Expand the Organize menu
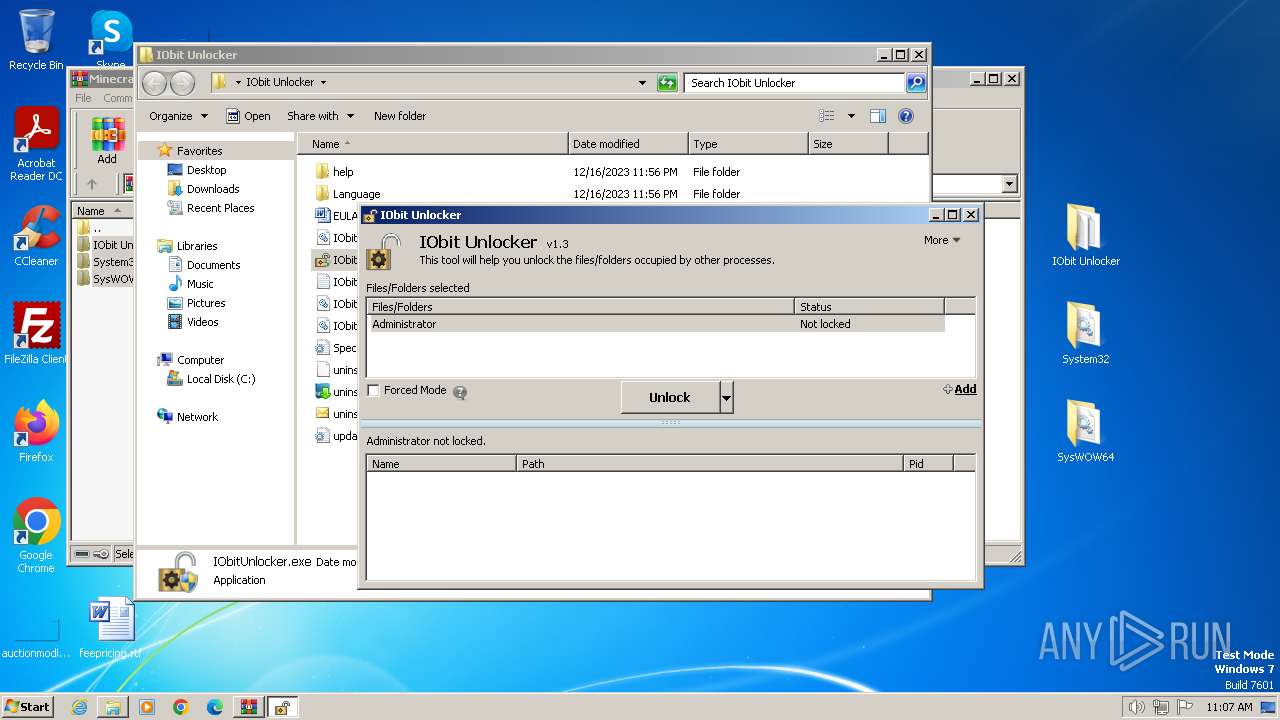Image resolution: width=1280 pixels, height=720 pixels. [178, 116]
